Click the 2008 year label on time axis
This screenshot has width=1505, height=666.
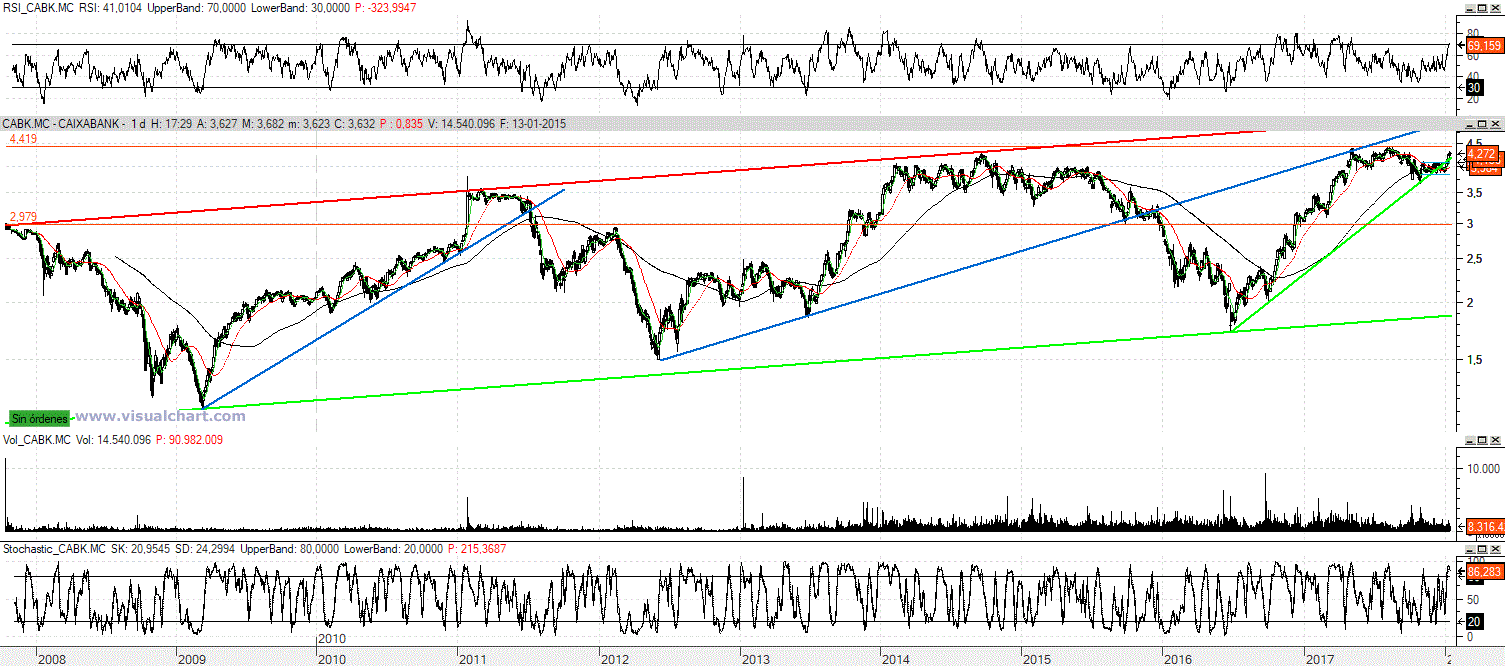pos(51,659)
